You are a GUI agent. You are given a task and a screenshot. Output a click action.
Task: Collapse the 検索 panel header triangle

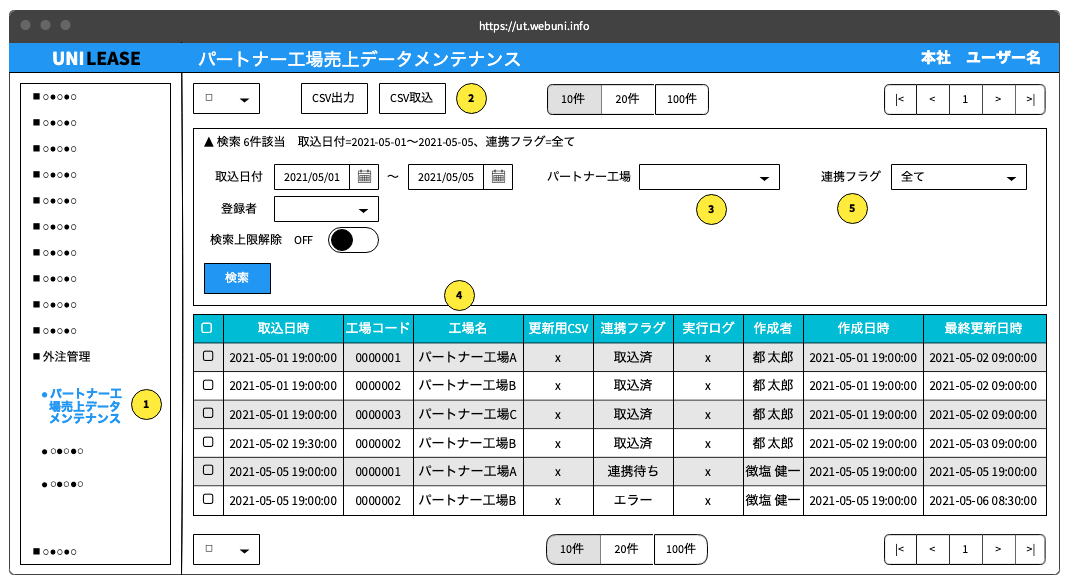[x=209, y=142]
